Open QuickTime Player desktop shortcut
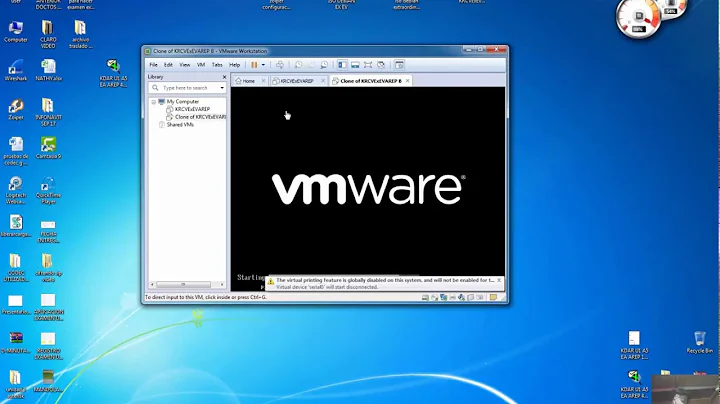Screen dimensions: 720x404 [x=48, y=190]
